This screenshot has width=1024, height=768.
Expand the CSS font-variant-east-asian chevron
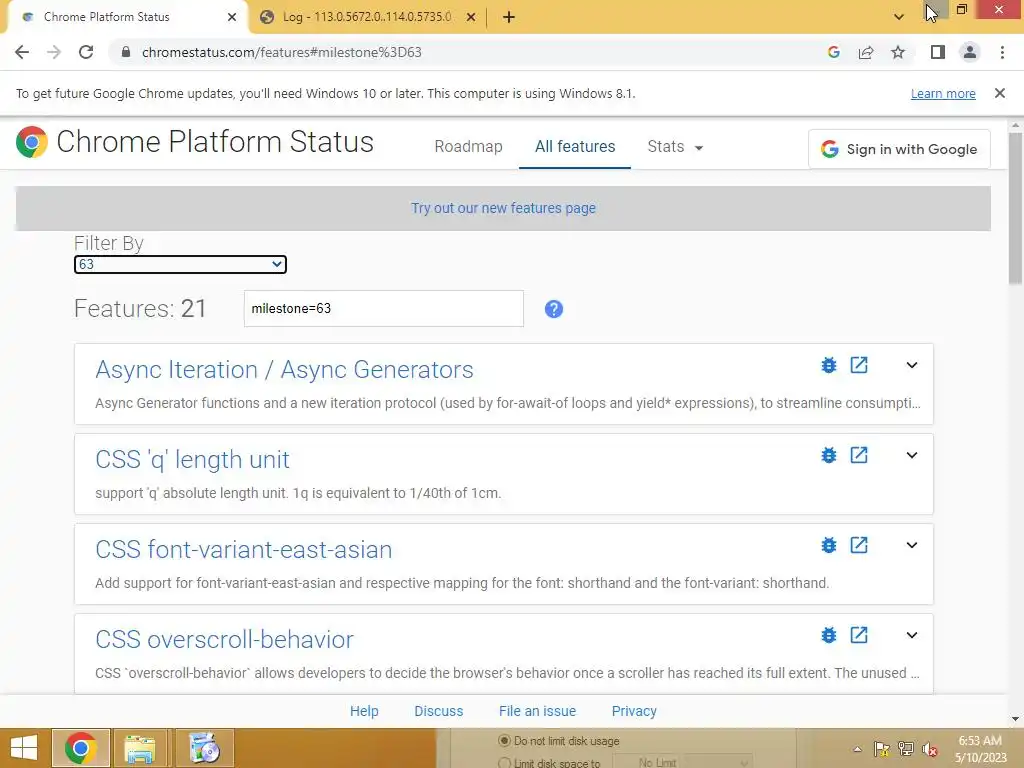coord(912,545)
